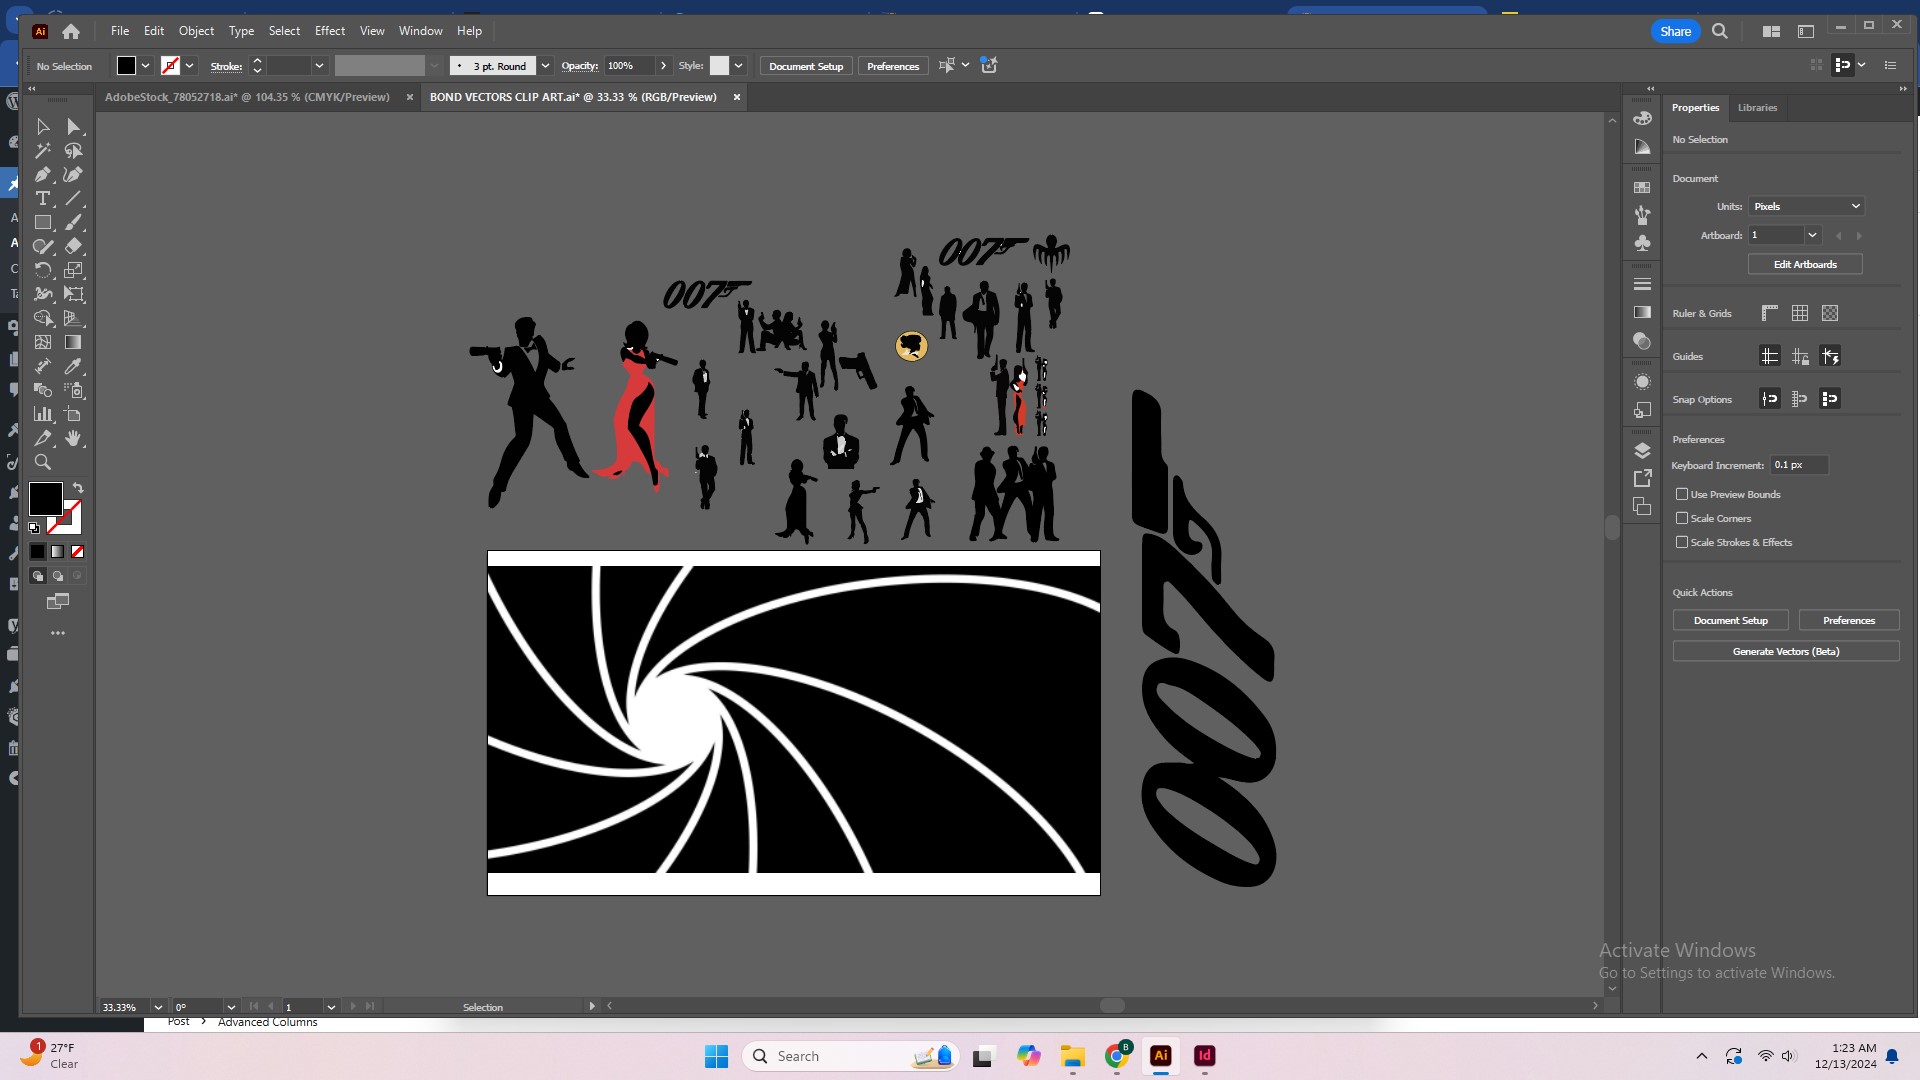This screenshot has width=1920, height=1080.
Task: Click the Share button
Action: [1675, 31]
